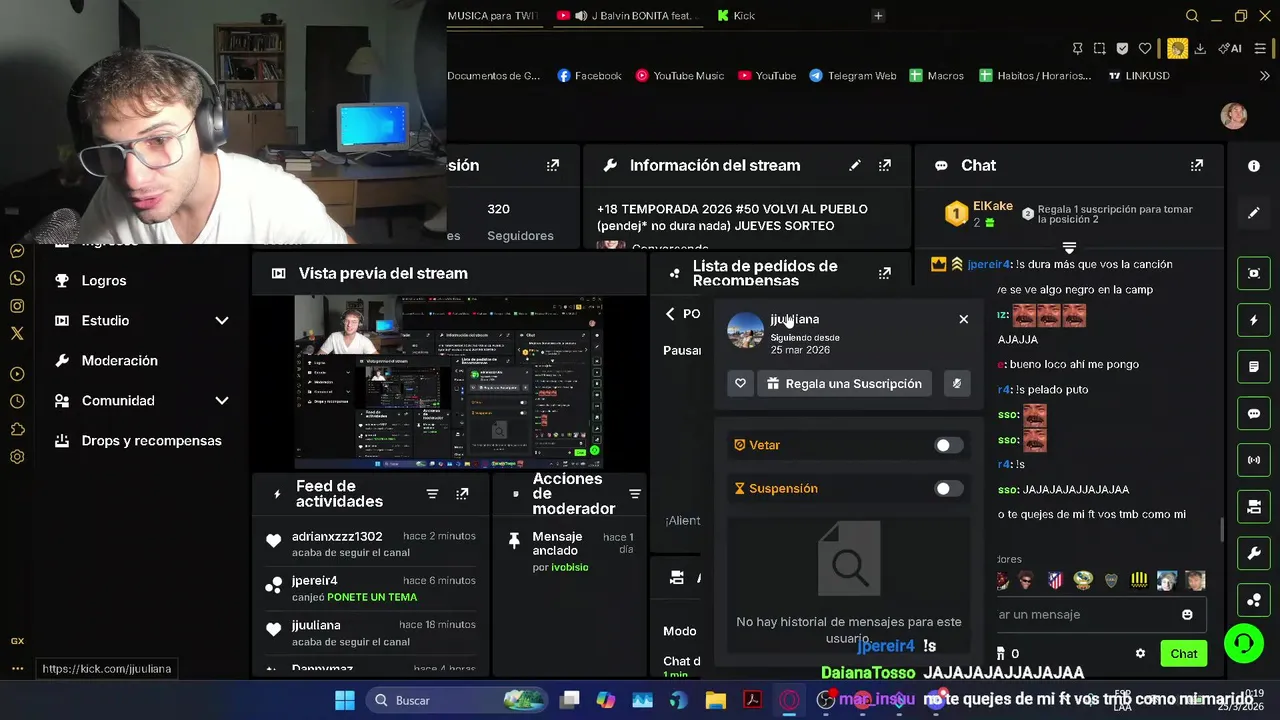Open WhatsApp in the Opera sidebar
This screenshot has height=720, width=1280.
click(x=17, y=278)
